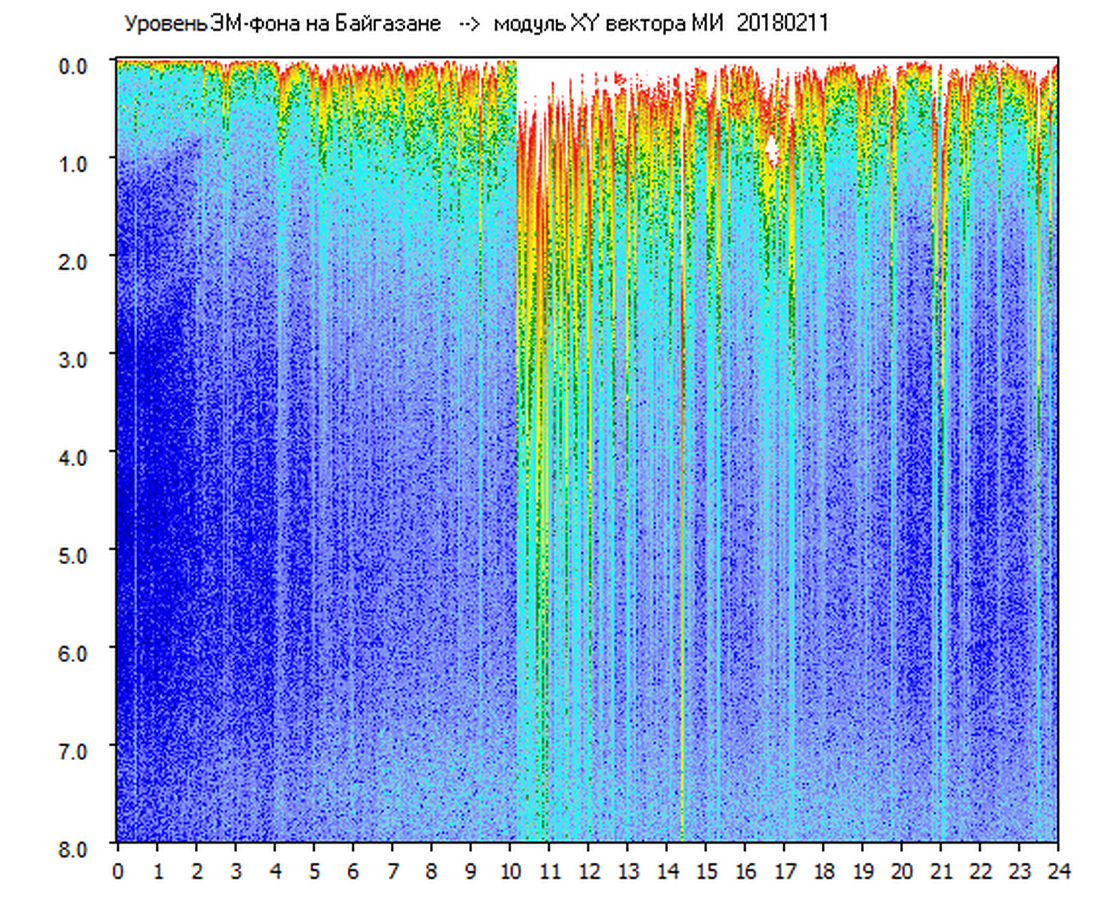Click the date 20180211 in the chart title

(x=782, y=24)
